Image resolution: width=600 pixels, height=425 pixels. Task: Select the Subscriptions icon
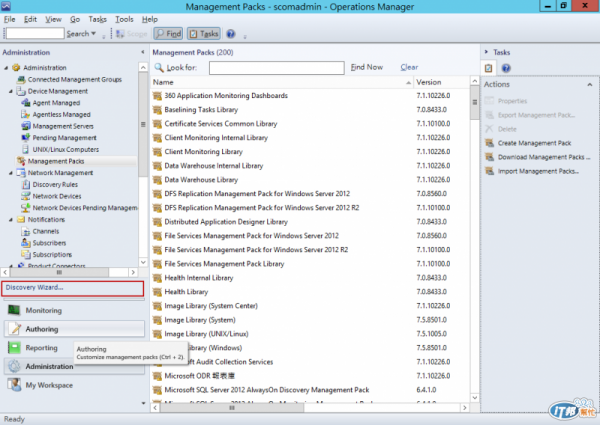click(26, 255)
